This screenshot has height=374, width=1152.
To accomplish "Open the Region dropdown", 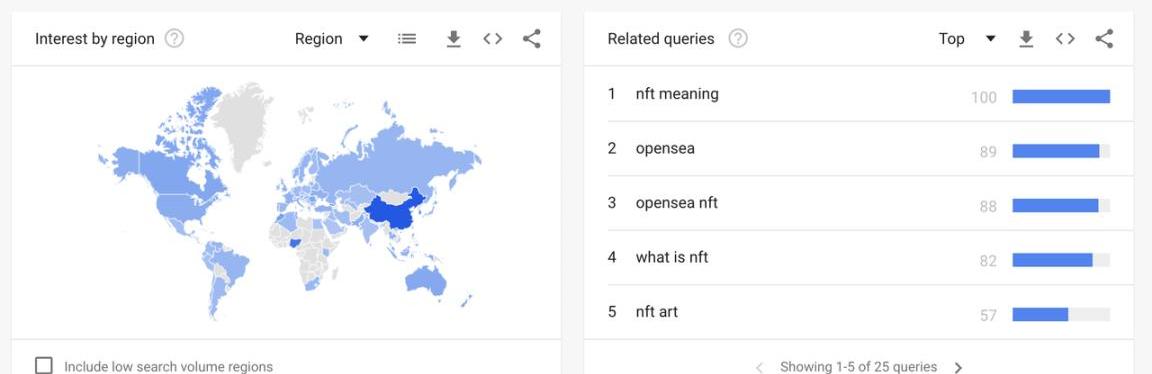I will point(331,39).
